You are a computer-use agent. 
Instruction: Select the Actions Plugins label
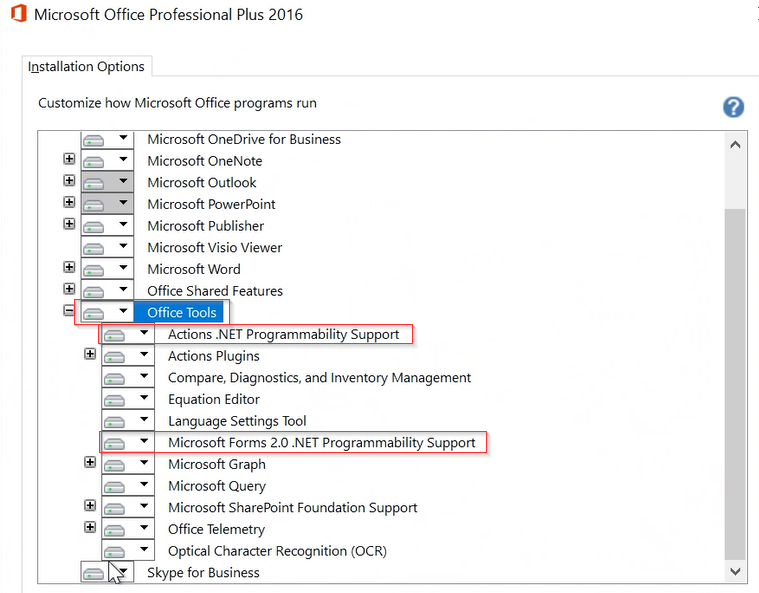click(x=213, y=356)
